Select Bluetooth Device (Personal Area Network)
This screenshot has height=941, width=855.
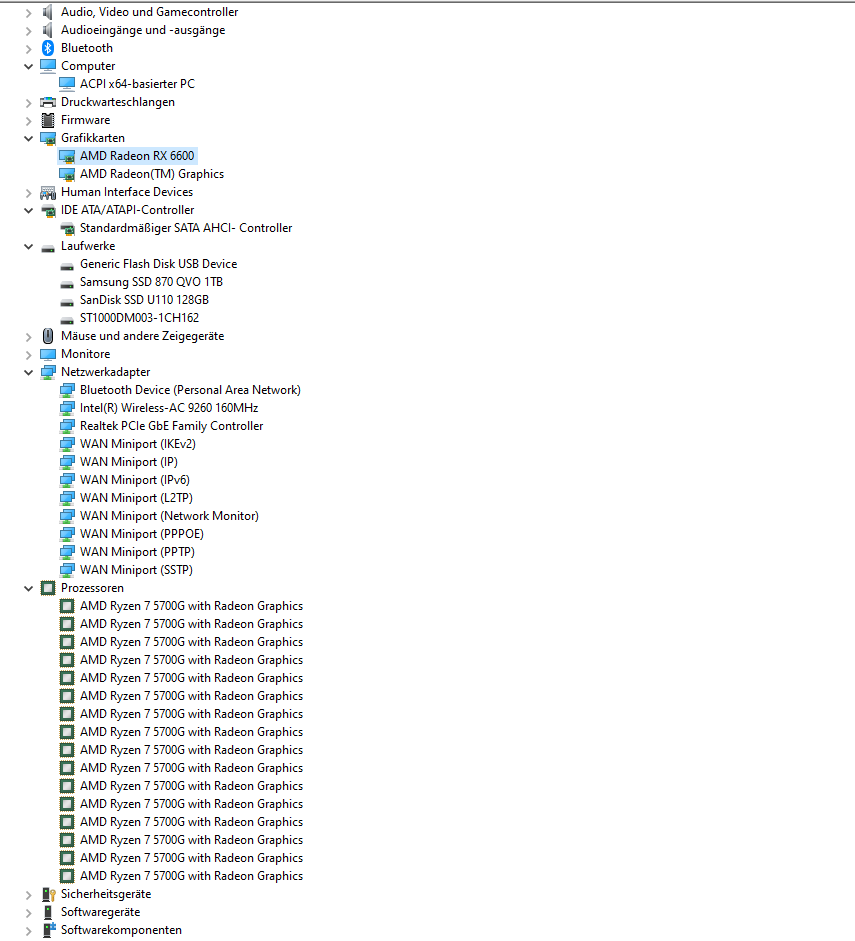pyautogui.click(x=190, y=390)
